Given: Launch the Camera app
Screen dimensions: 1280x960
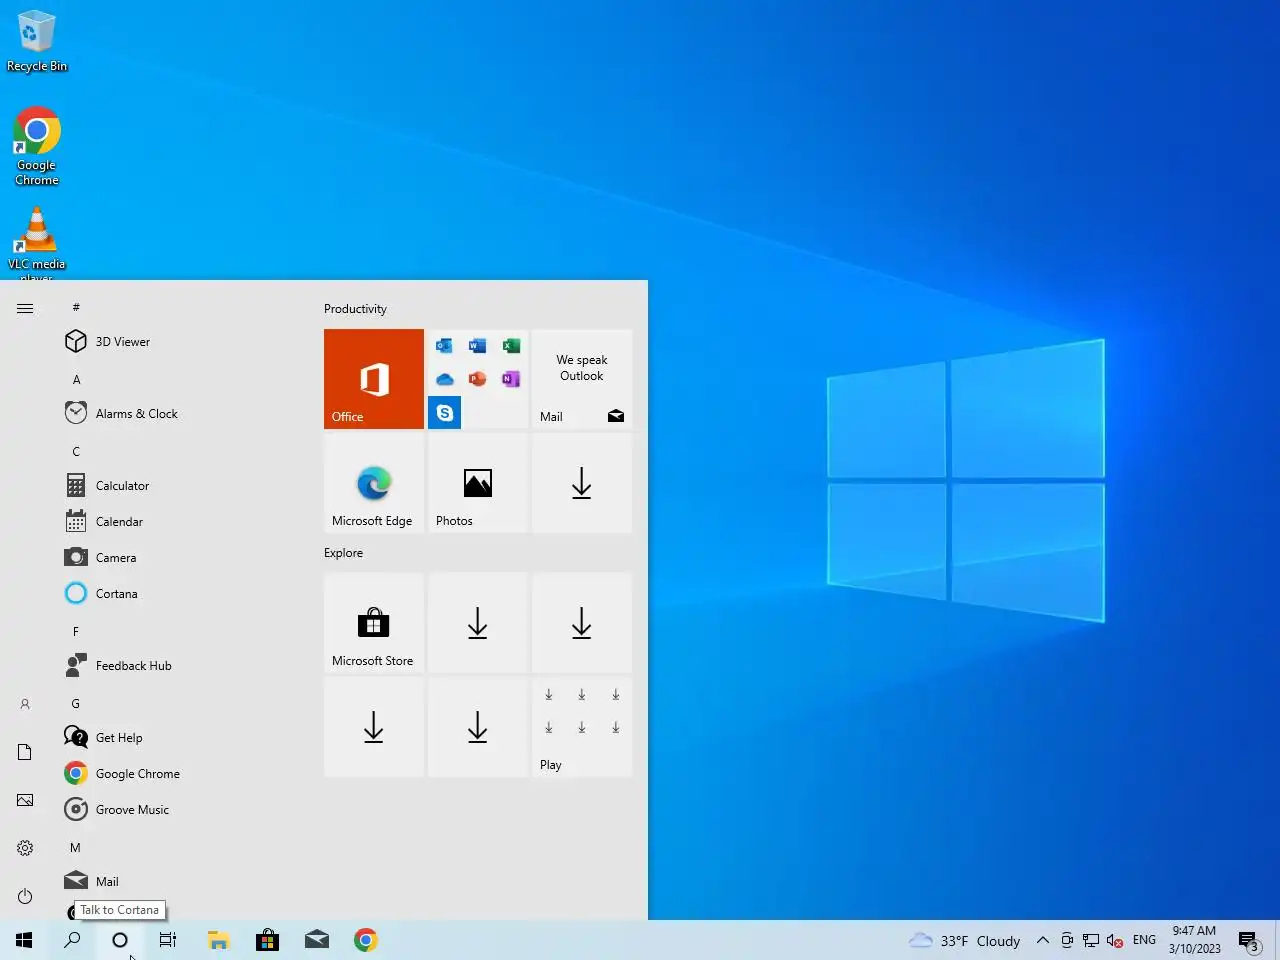Looking at the screenshot, I should tap(180, 558).
